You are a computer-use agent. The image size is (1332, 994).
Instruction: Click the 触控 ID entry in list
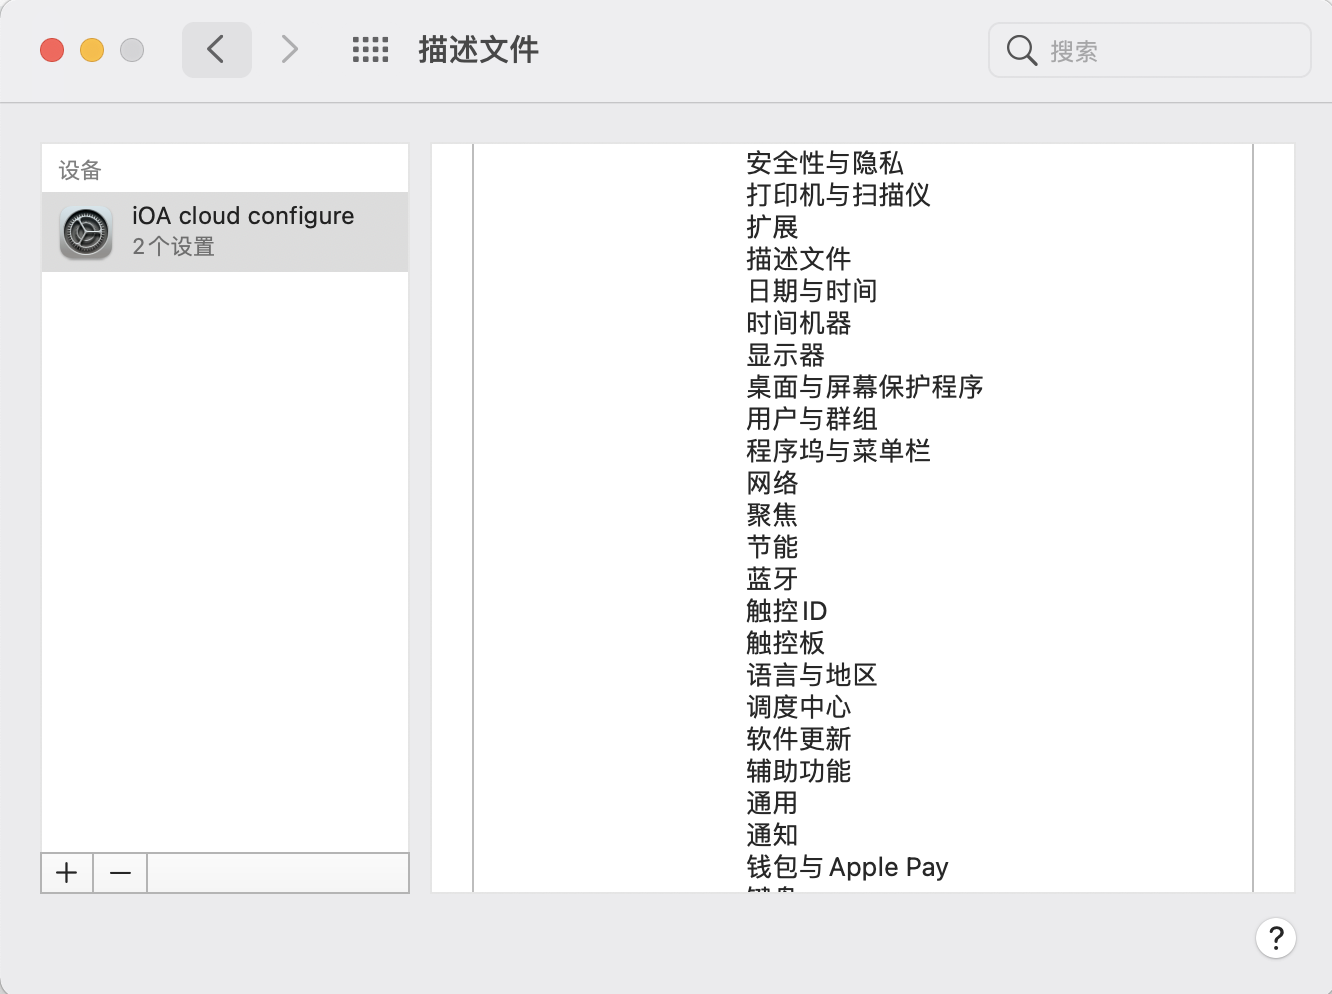786,611
